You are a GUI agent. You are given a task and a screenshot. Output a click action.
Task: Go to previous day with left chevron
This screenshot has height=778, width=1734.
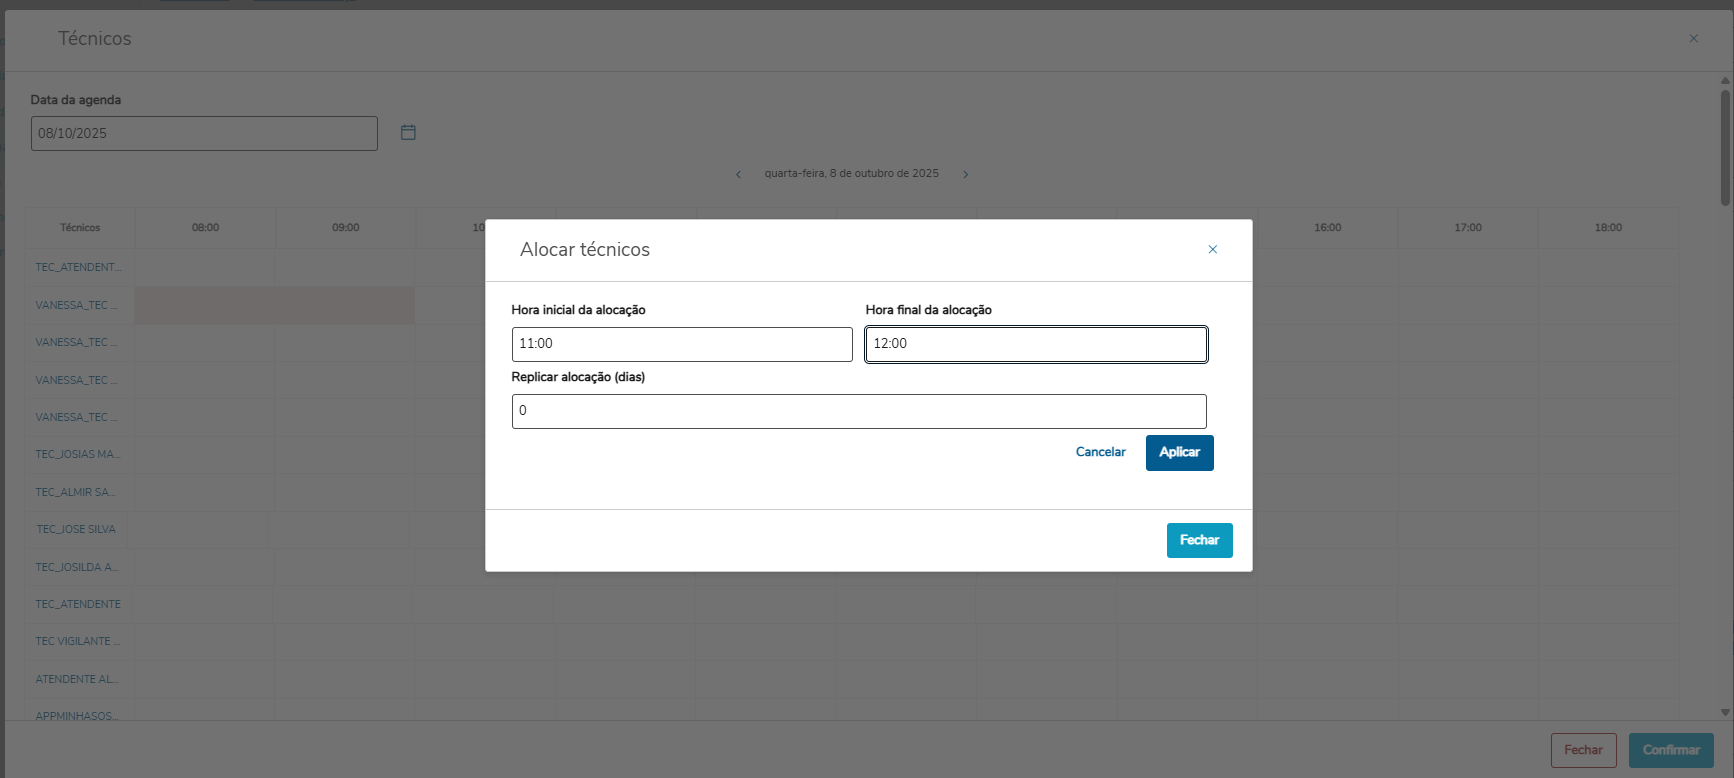tap(738, 174)
